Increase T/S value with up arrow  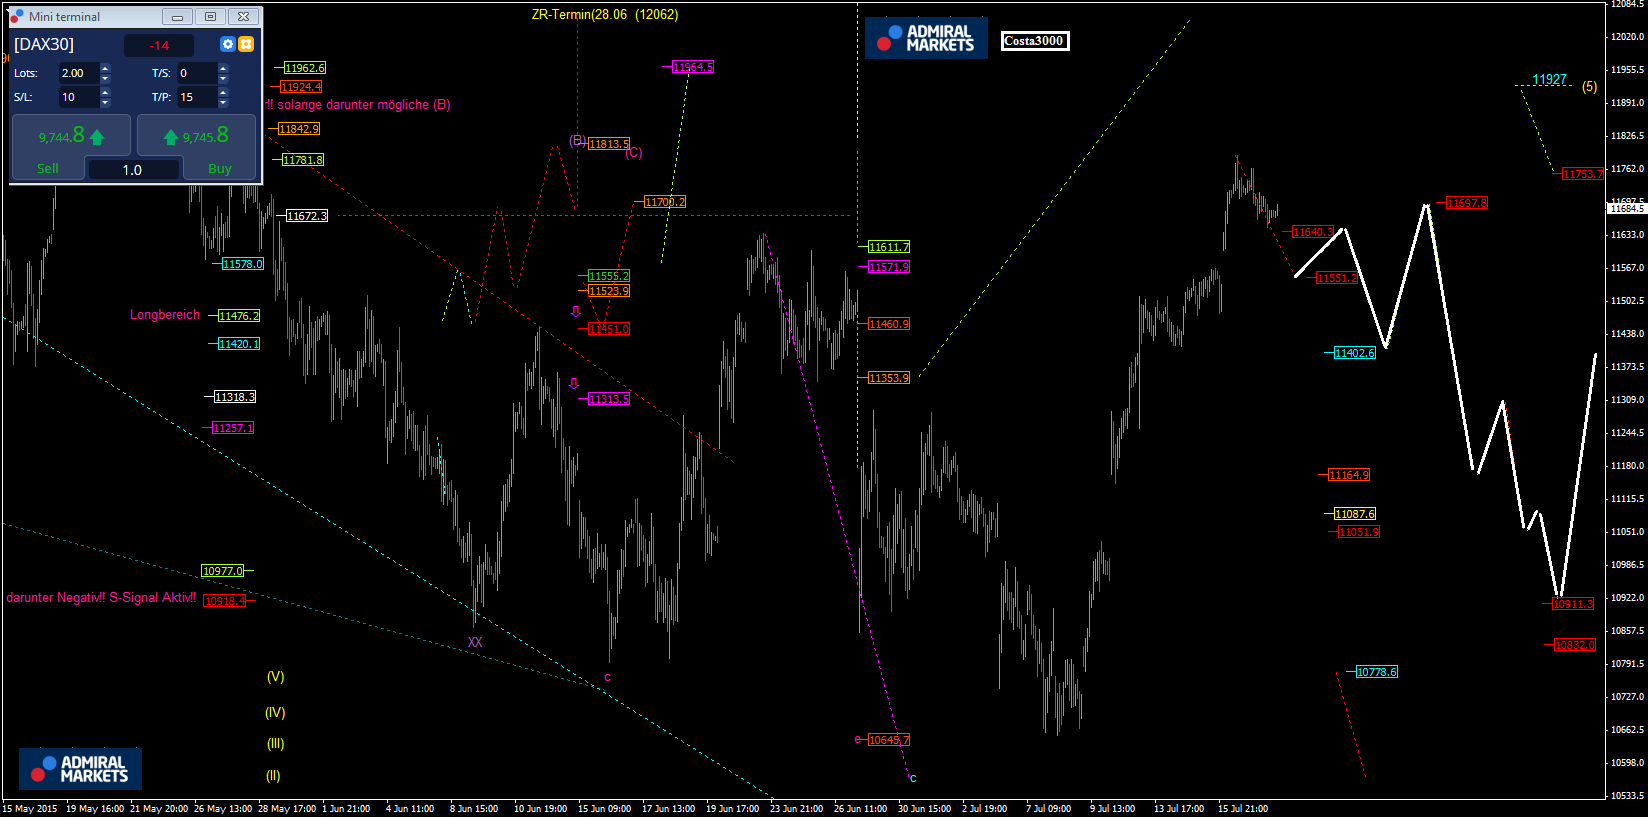coord(223,68)
